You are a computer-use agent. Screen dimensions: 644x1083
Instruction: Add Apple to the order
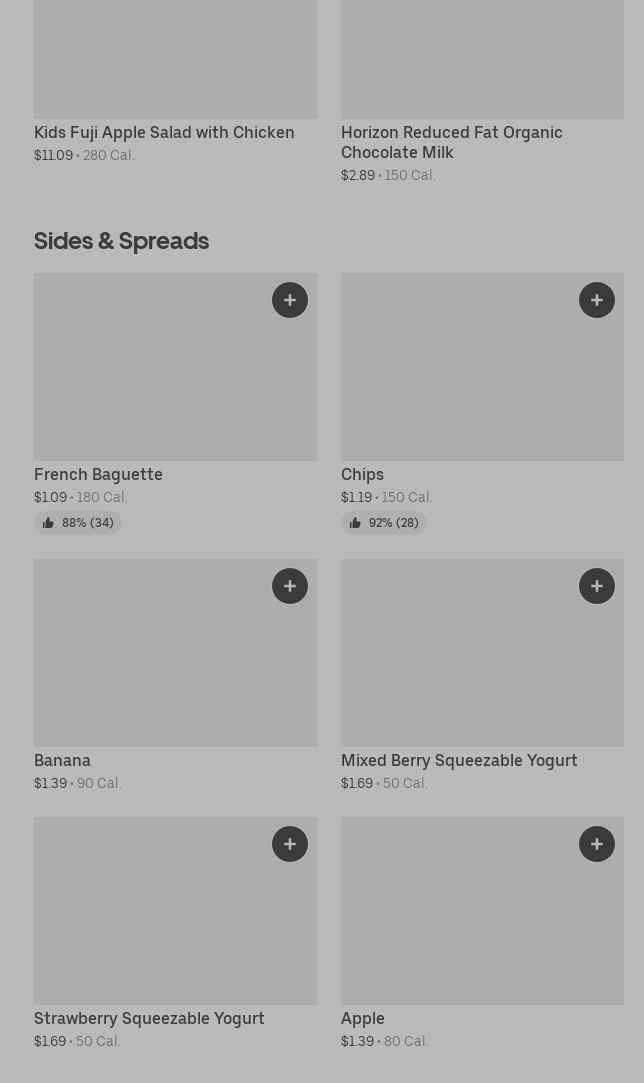[597, 844]
